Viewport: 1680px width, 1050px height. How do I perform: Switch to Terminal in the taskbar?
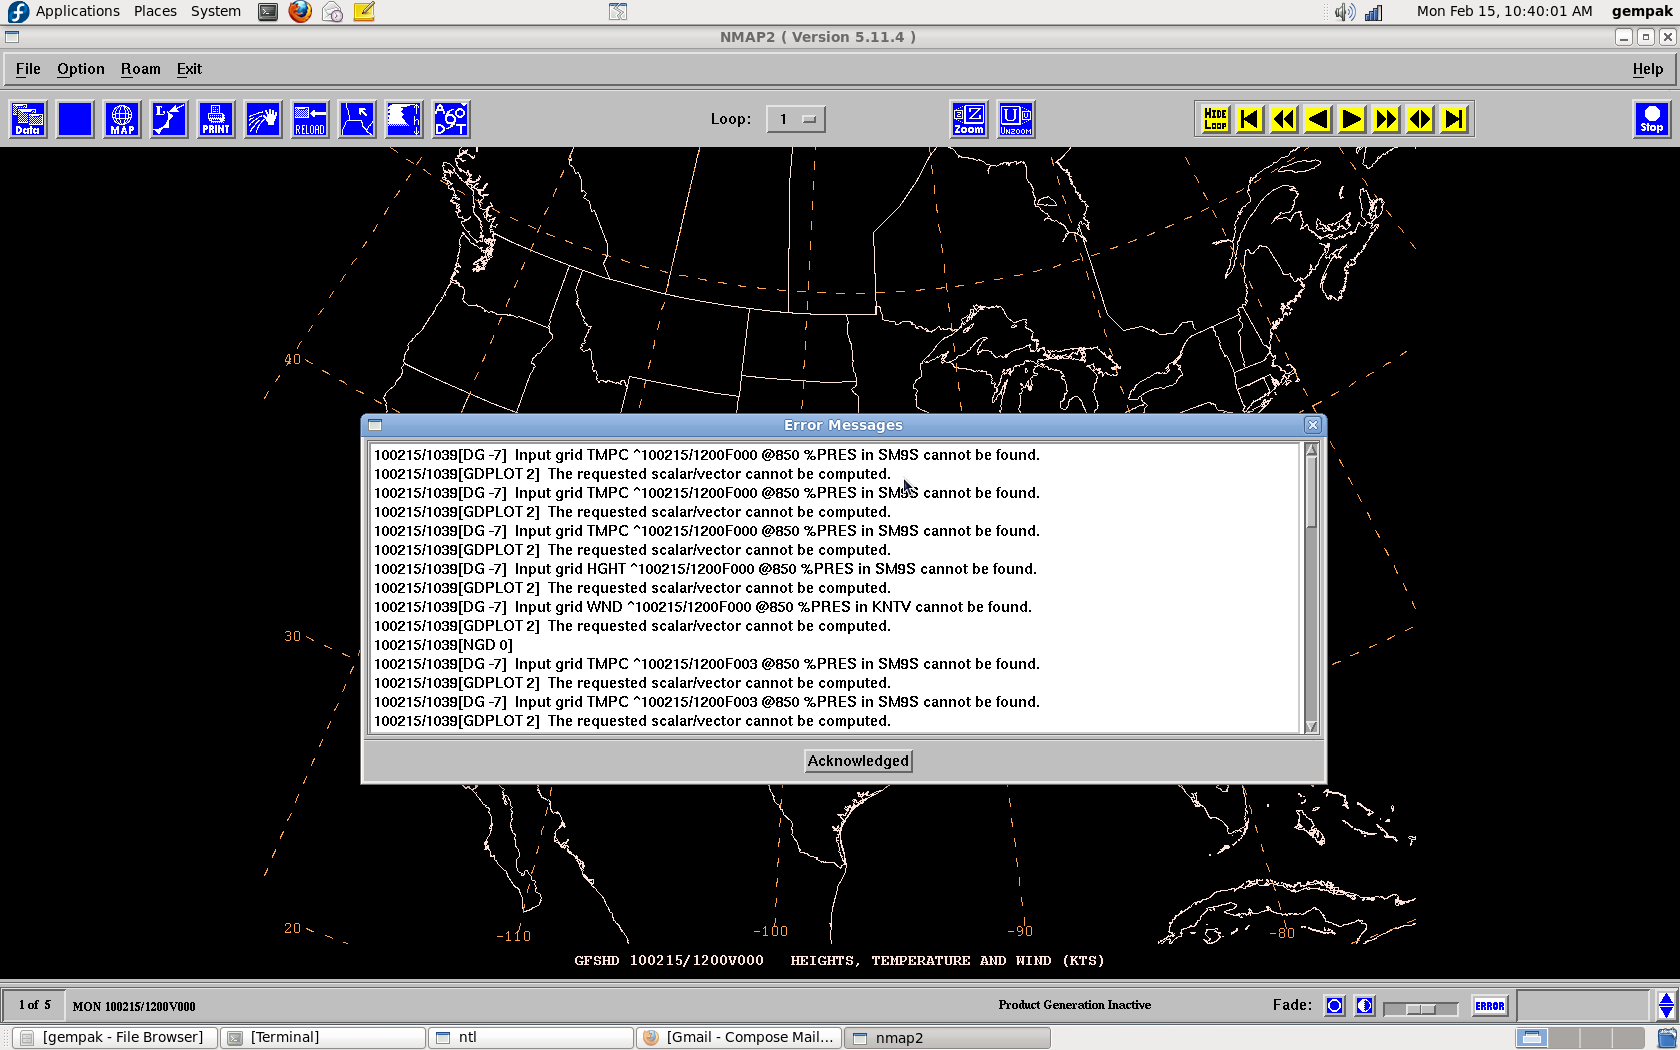click(322, 1038)
